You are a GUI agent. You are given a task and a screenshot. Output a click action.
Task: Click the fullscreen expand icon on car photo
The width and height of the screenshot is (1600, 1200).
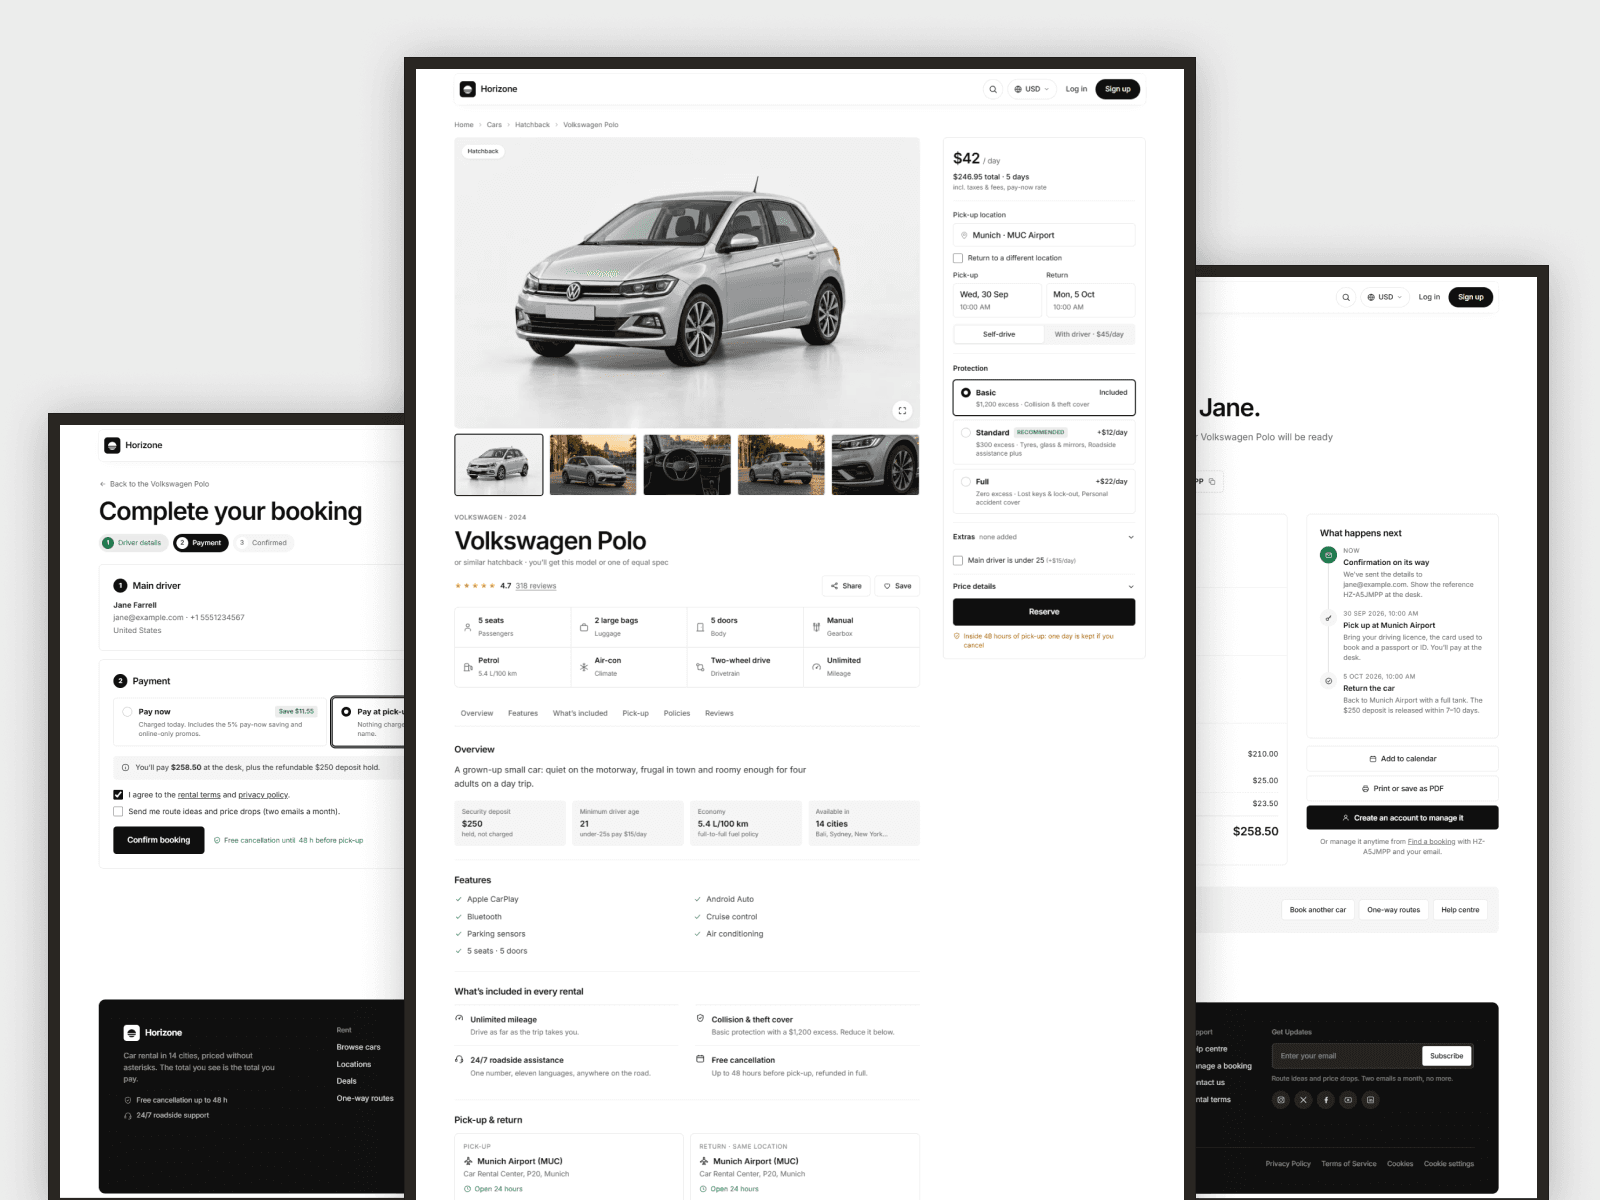(x=902, y=410)
